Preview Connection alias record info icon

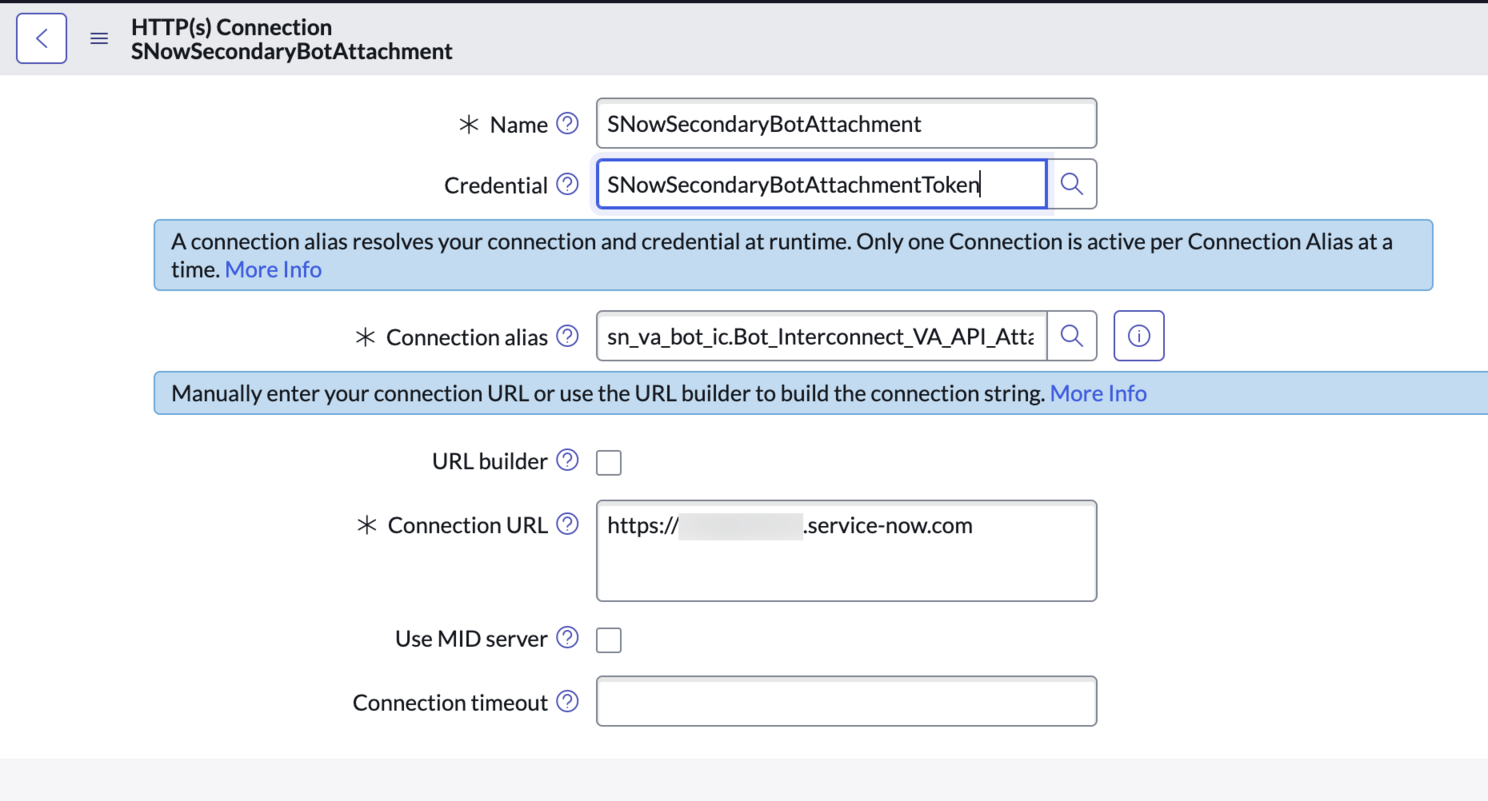pyautogui.click(x=1138, y=336)
